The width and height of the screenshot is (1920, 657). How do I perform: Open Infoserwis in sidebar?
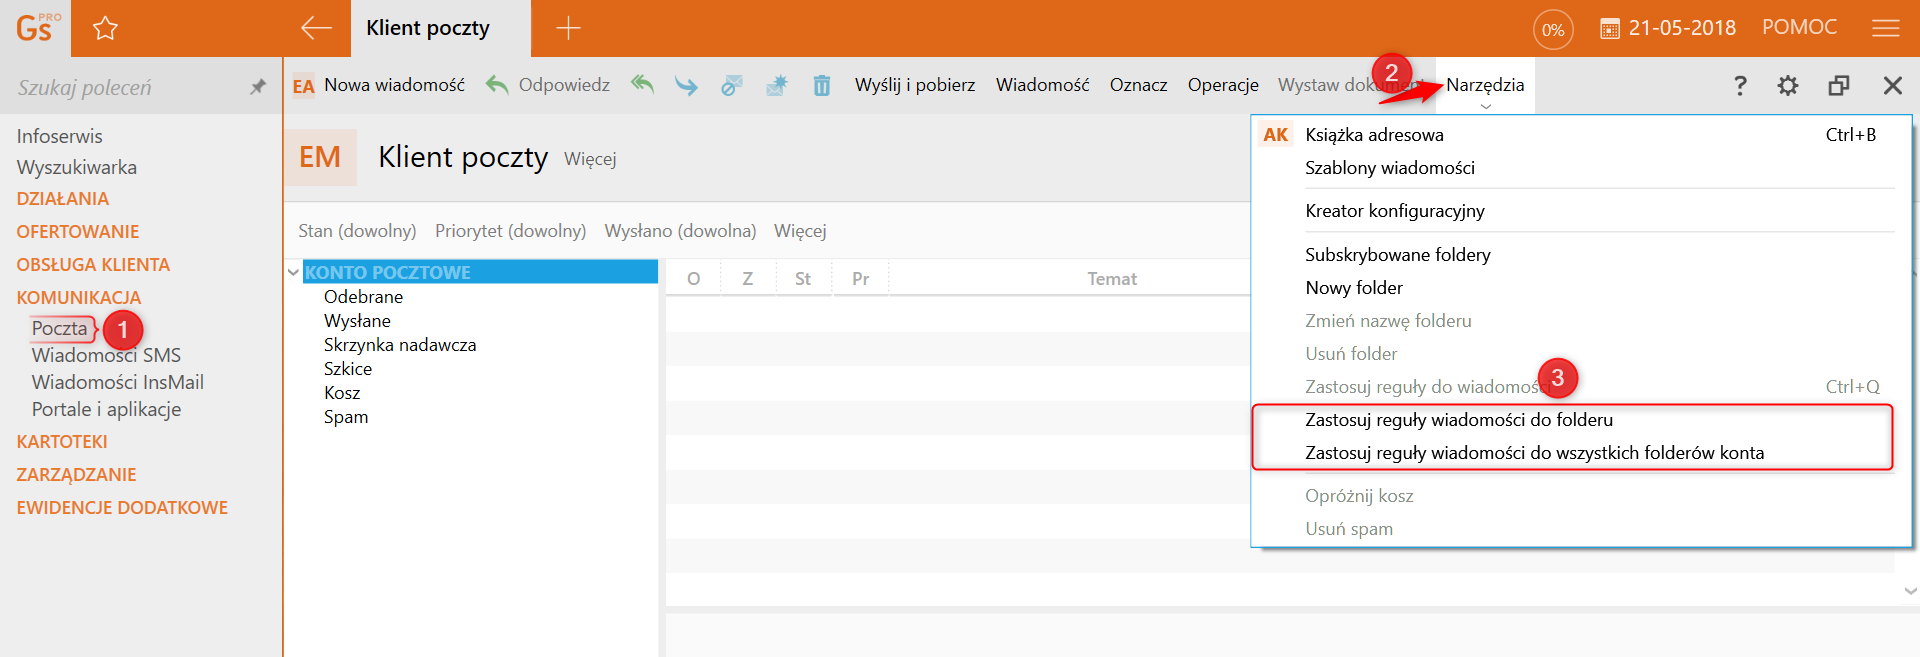(59, 136)
